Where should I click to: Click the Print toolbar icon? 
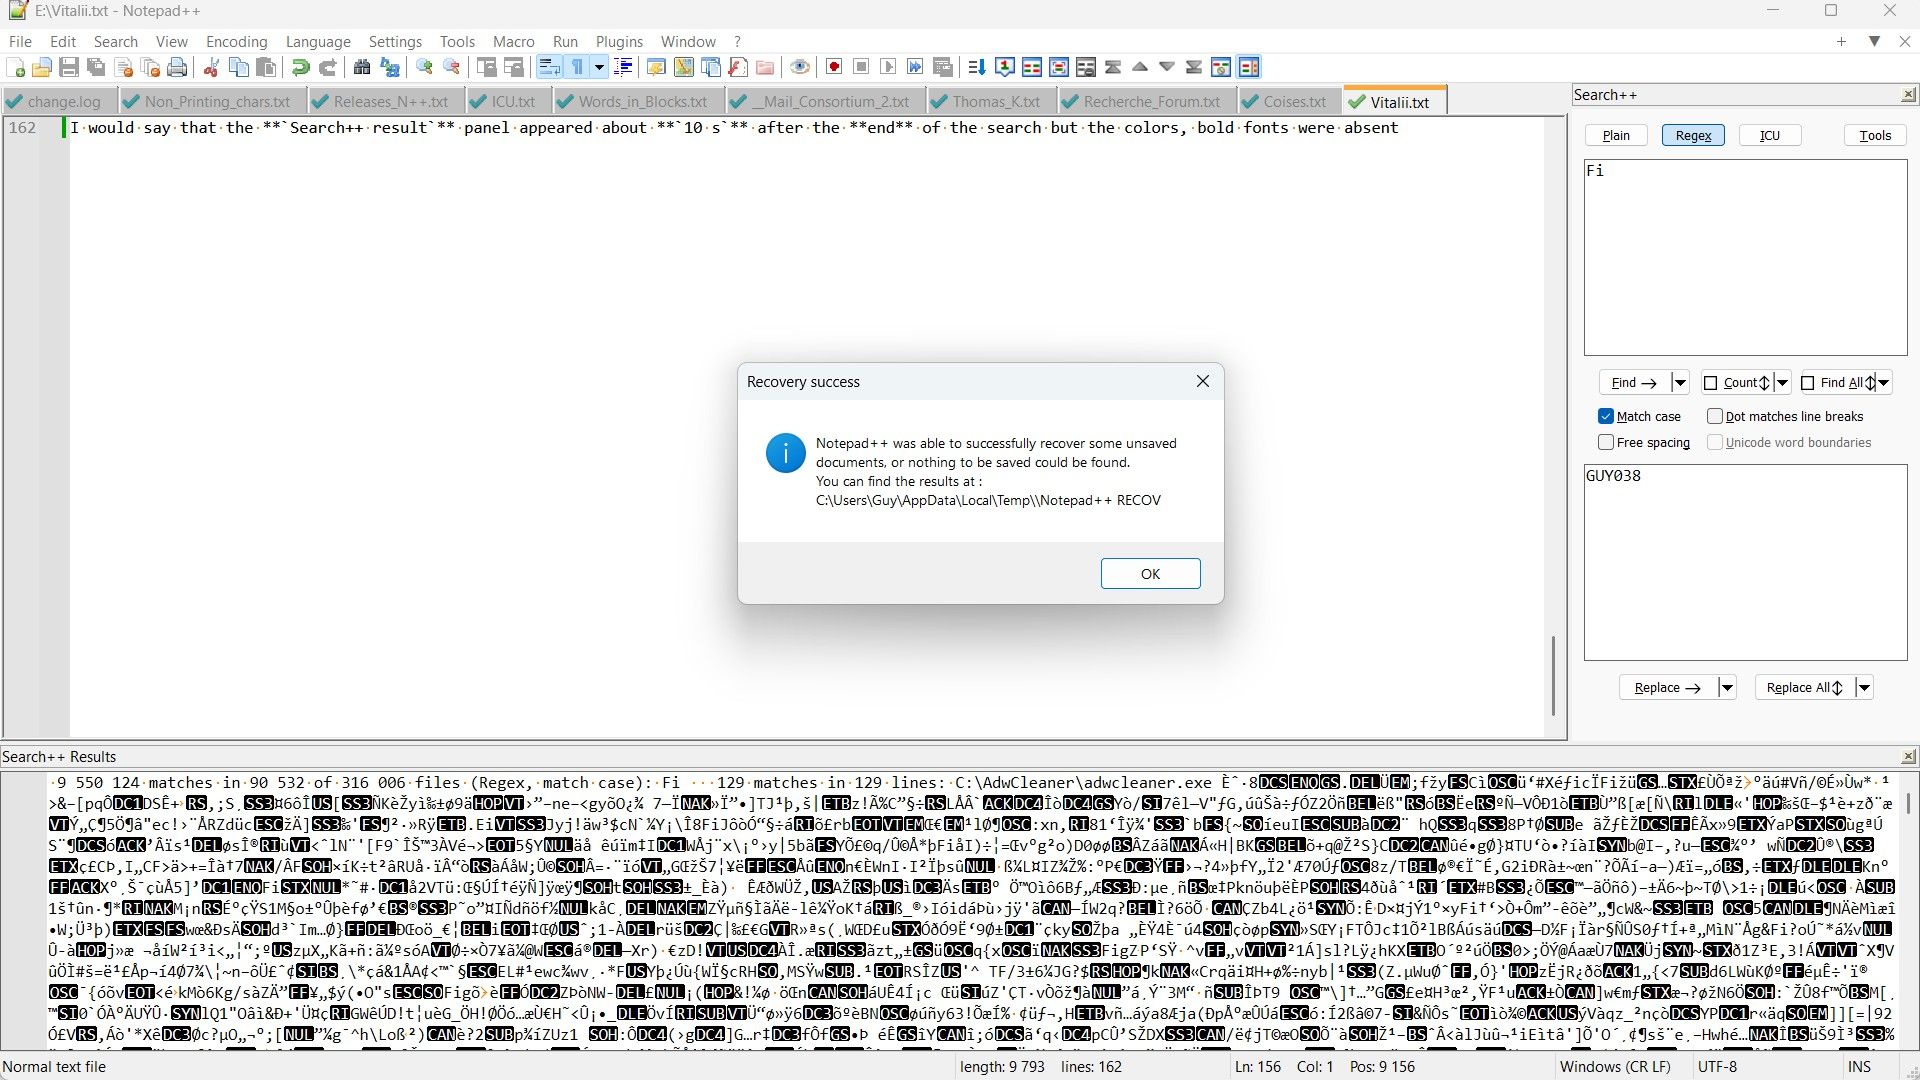[178, 67]
